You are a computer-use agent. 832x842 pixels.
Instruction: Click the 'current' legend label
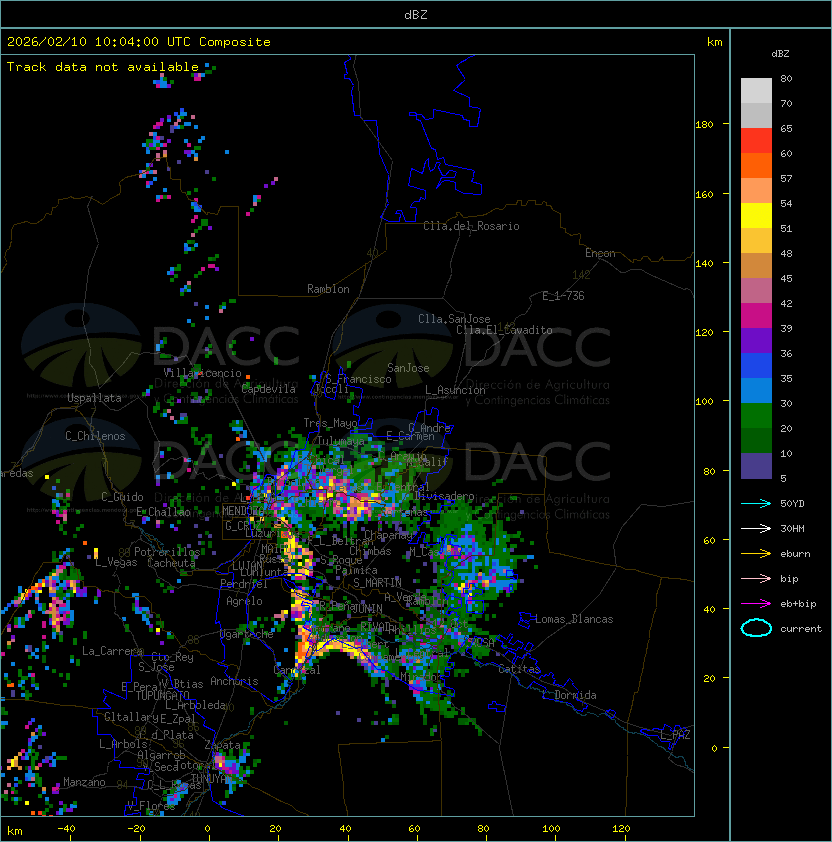point(801,629)
